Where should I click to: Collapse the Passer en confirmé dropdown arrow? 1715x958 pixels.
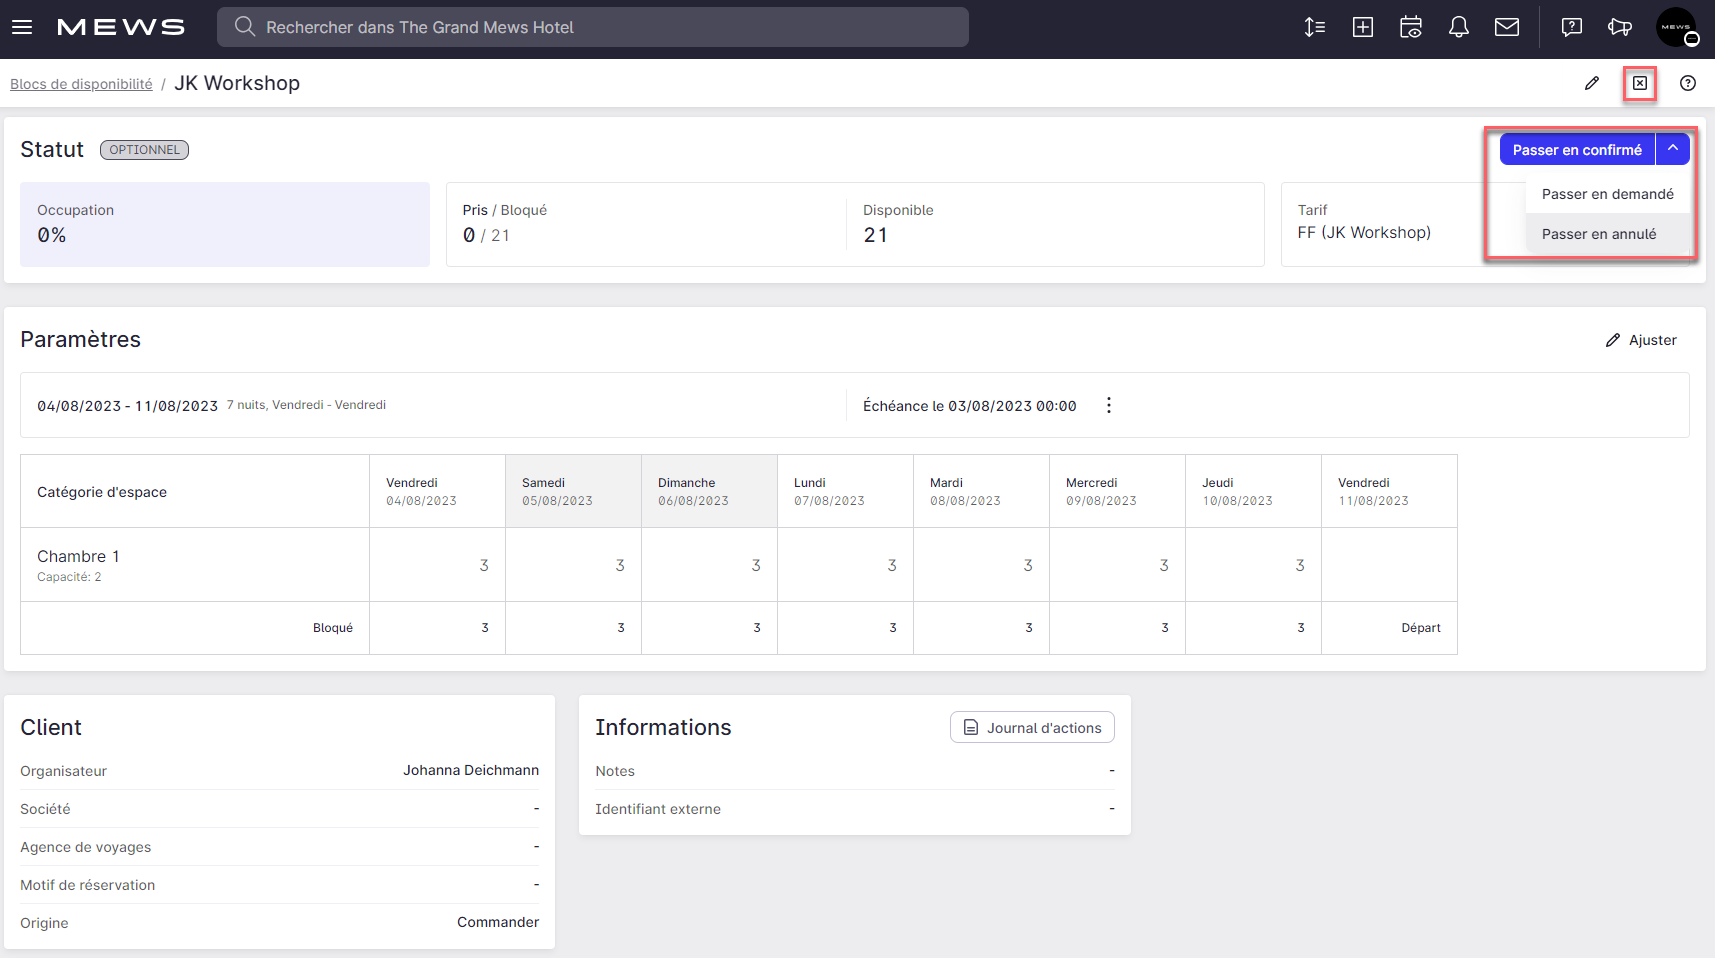[1673, 149]
